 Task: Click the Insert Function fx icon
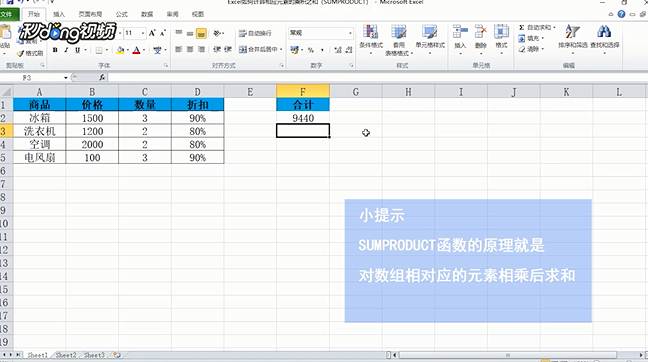point(102,77)
